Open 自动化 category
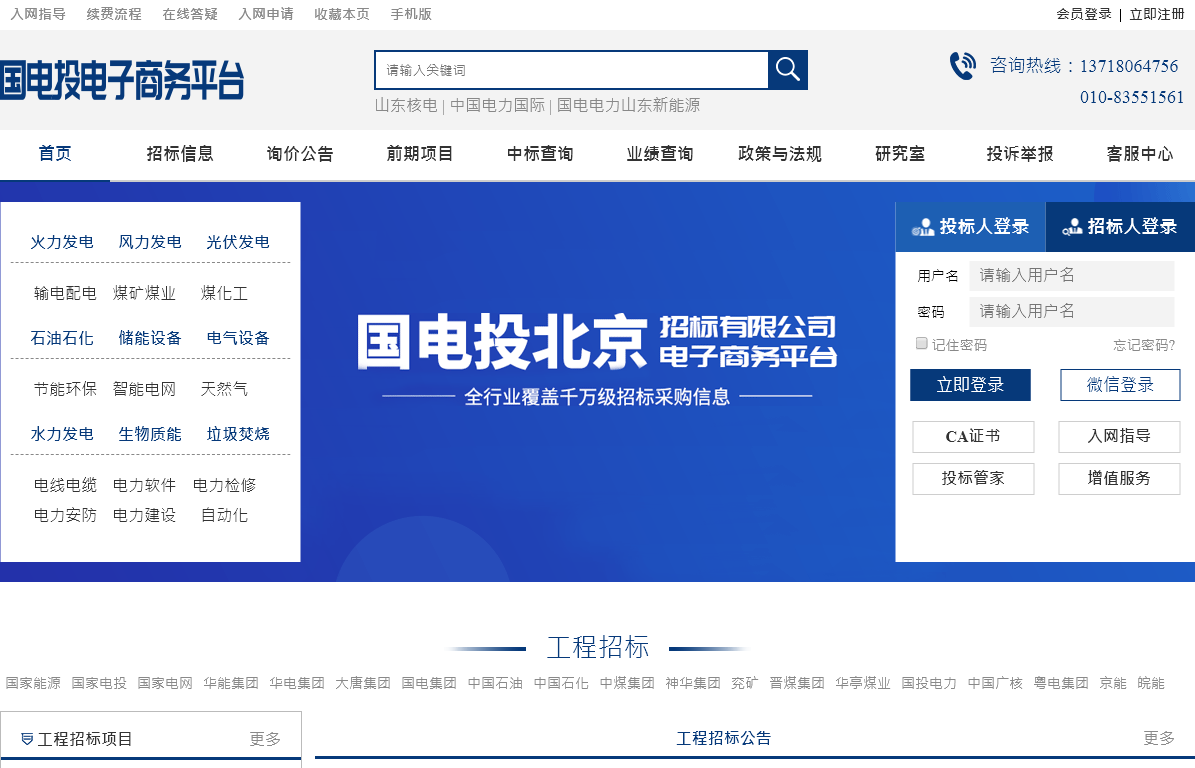 pyautogui.click(x=224, y=516)
